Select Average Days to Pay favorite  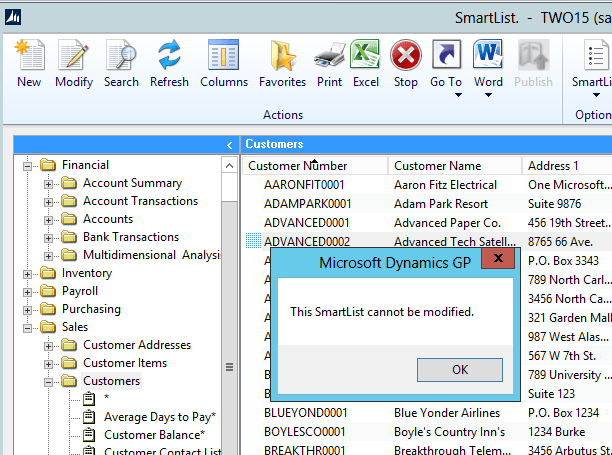(160, 417)
